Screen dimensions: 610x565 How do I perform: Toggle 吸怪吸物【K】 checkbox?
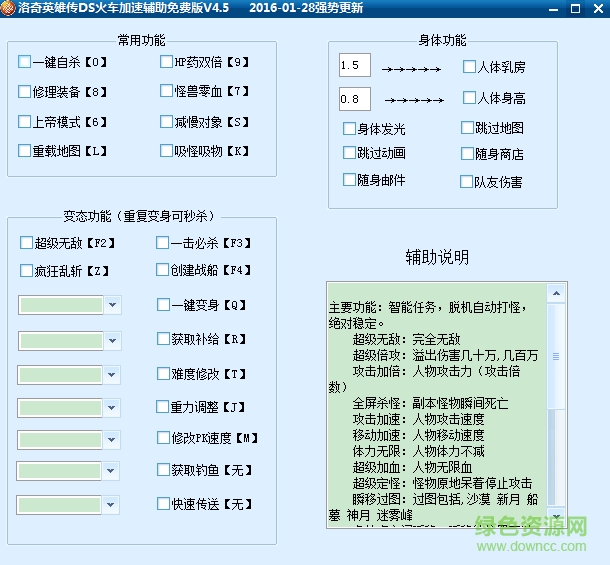[x=166, y=151]
